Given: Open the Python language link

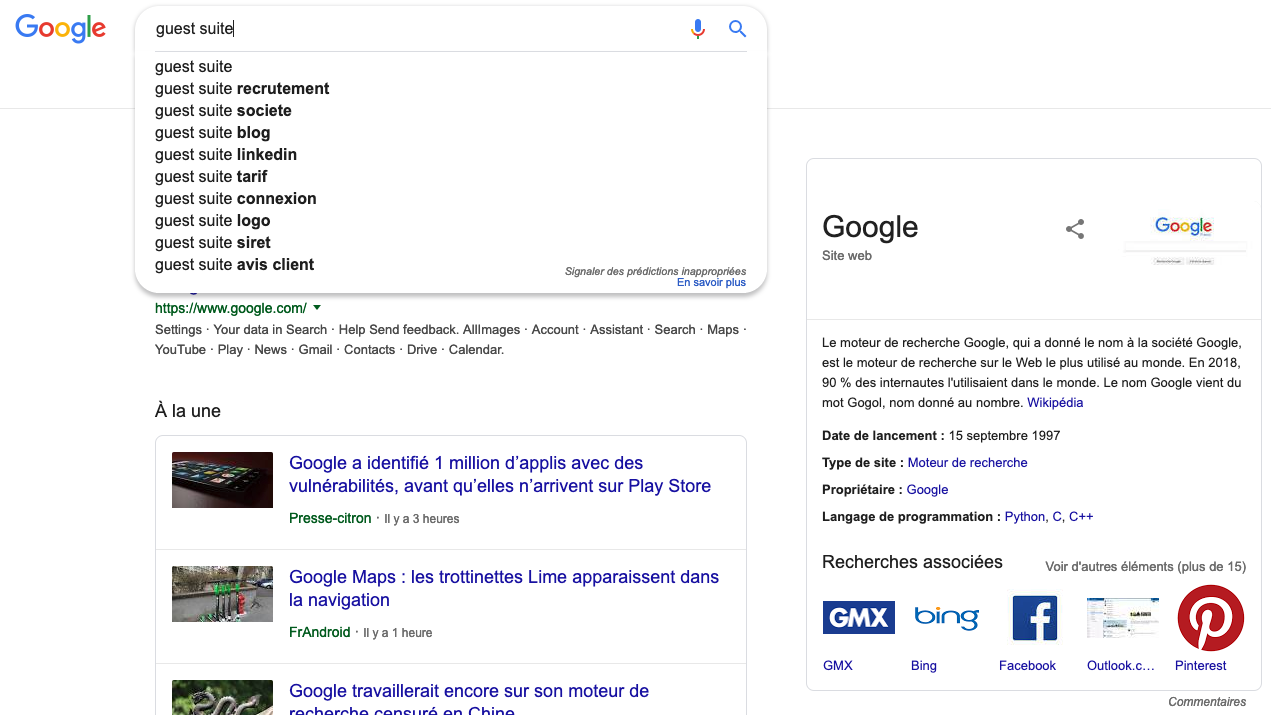Looking at the screenshot, I should [x=1025, y=517].
